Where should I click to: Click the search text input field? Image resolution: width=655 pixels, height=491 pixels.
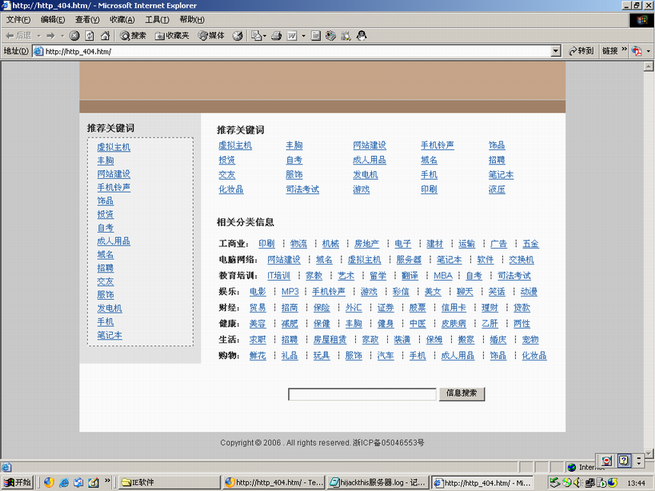[361, 394]
